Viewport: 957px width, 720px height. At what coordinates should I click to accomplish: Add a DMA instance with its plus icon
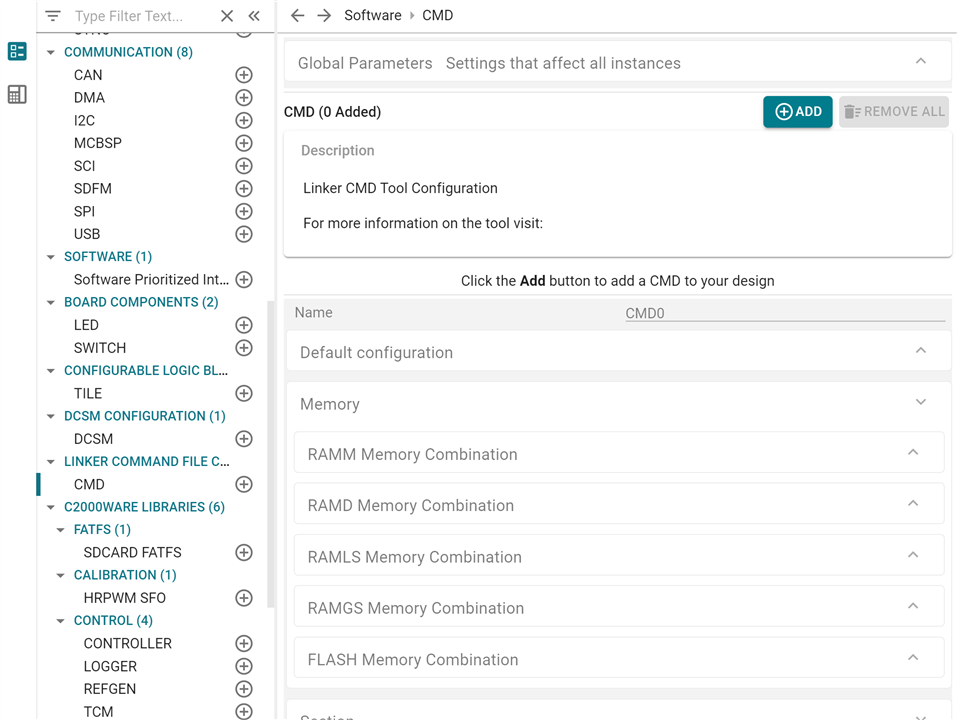pyautogui.click(x=244, y=98)
